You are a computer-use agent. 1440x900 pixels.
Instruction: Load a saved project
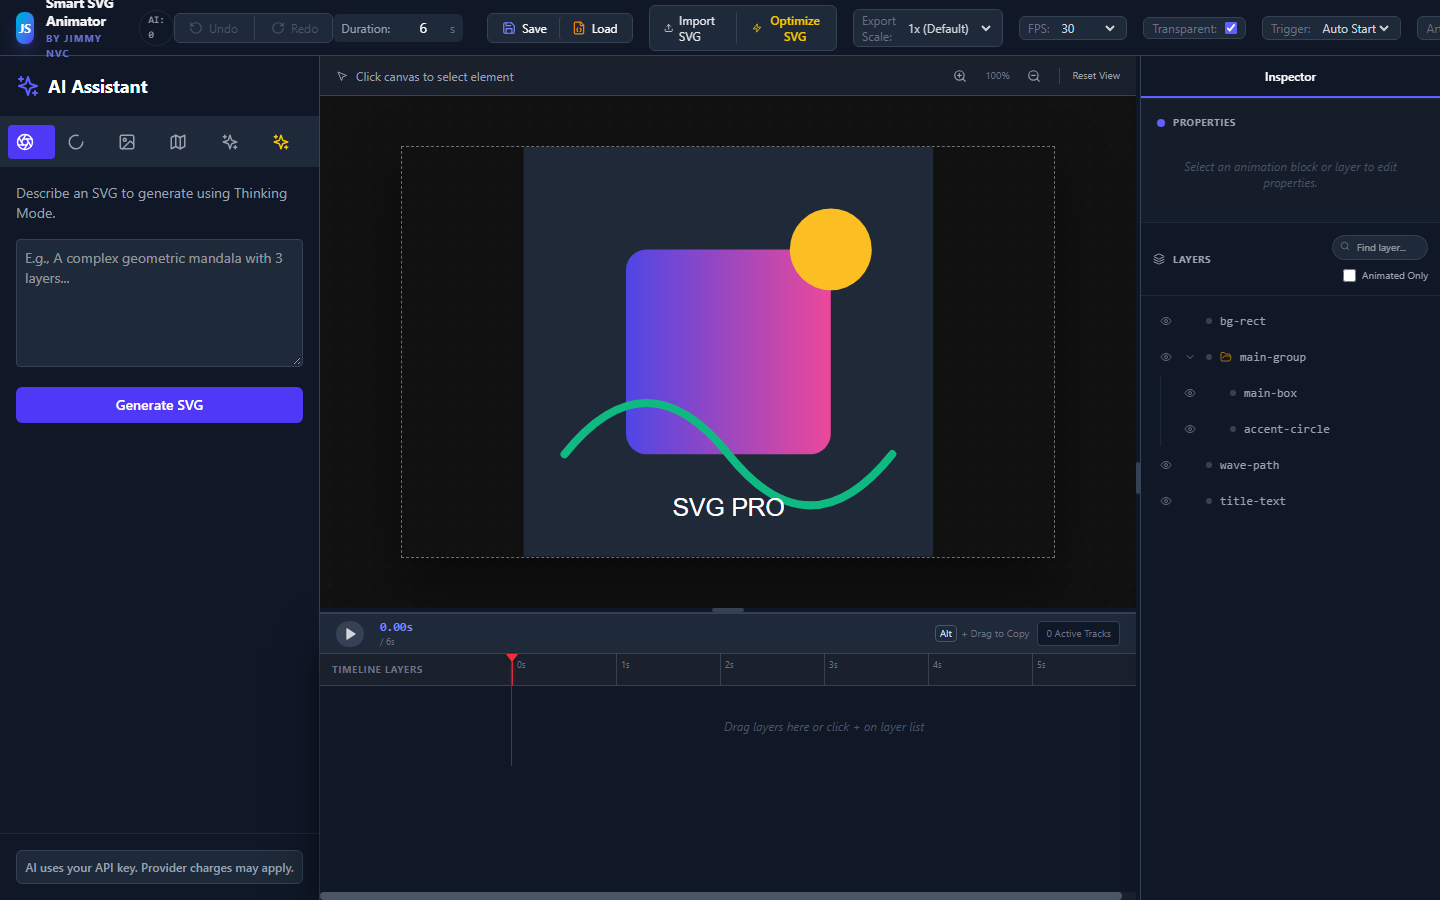596,28
